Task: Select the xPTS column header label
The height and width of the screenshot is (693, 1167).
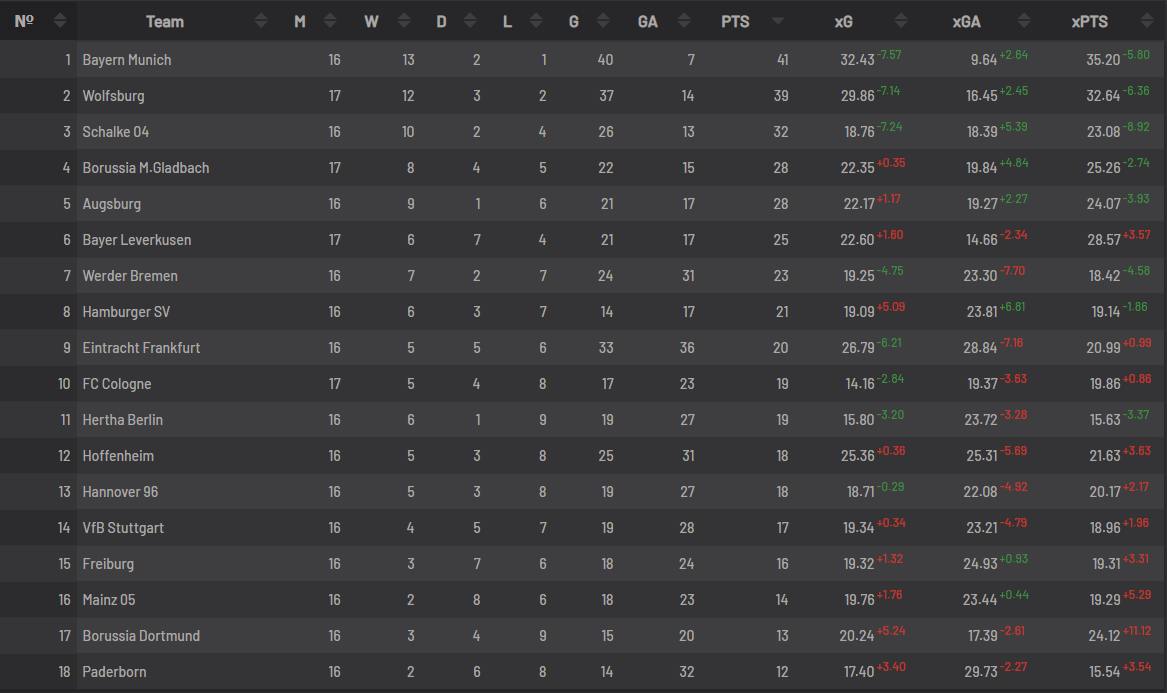Action: coord(1090,22)
